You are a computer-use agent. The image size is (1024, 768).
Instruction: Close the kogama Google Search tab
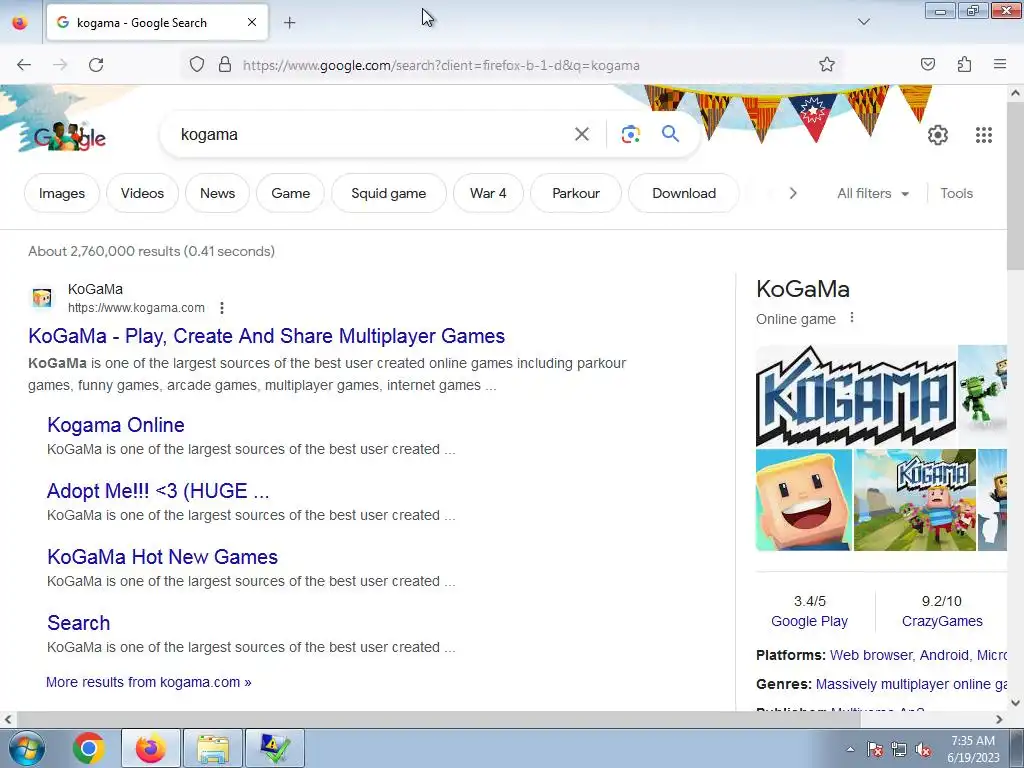coord(252,22)
